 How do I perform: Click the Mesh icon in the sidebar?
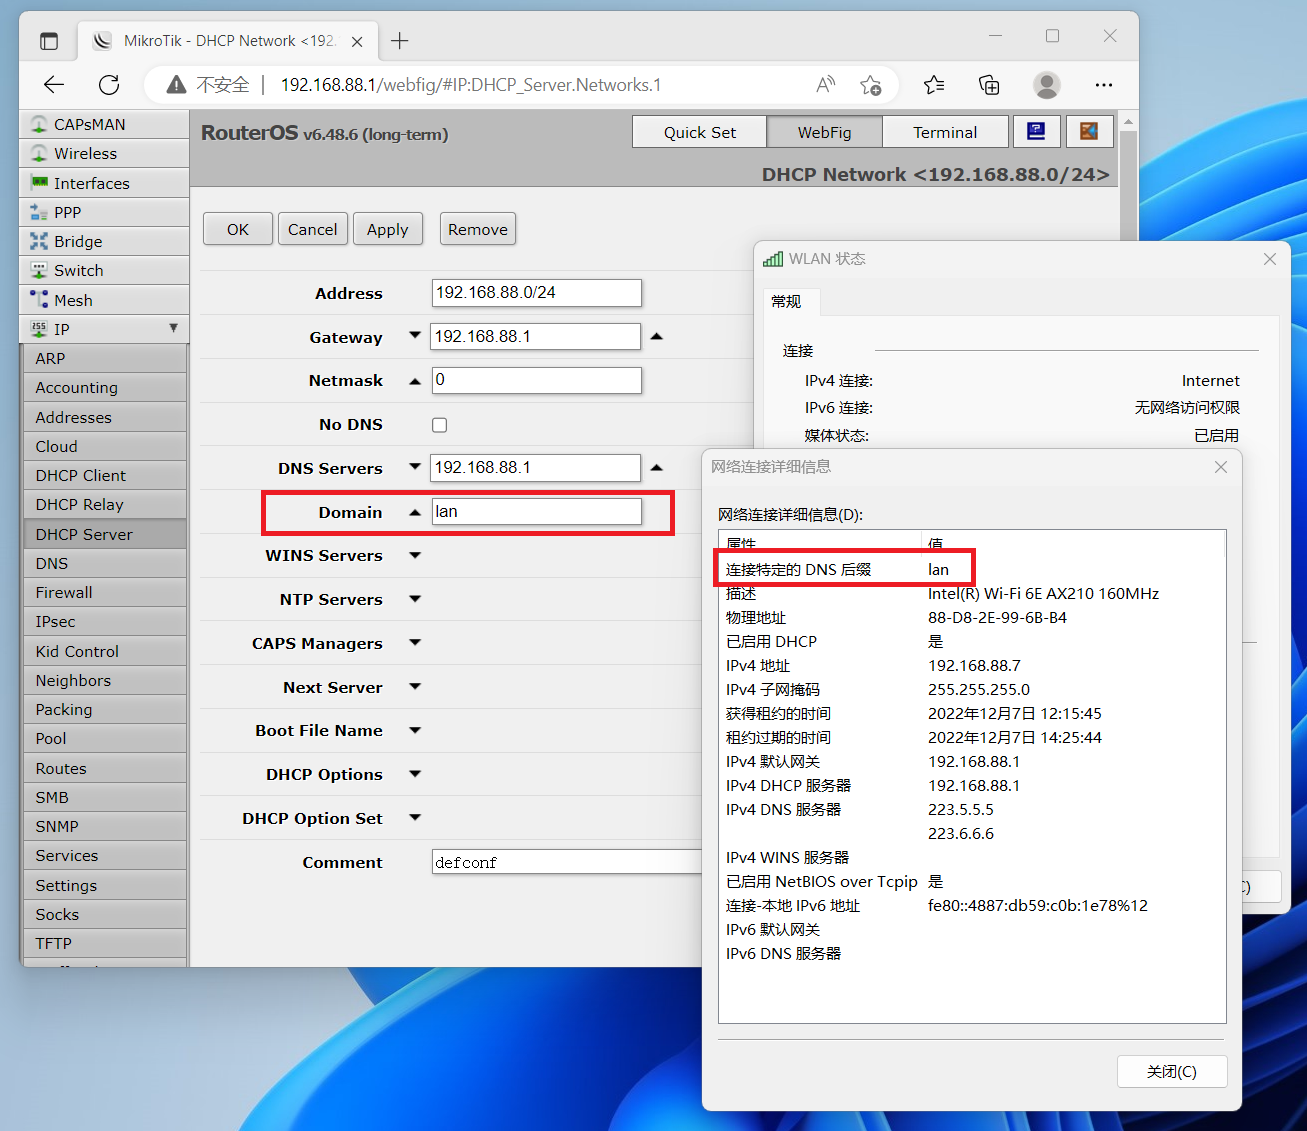pos(39,300)
